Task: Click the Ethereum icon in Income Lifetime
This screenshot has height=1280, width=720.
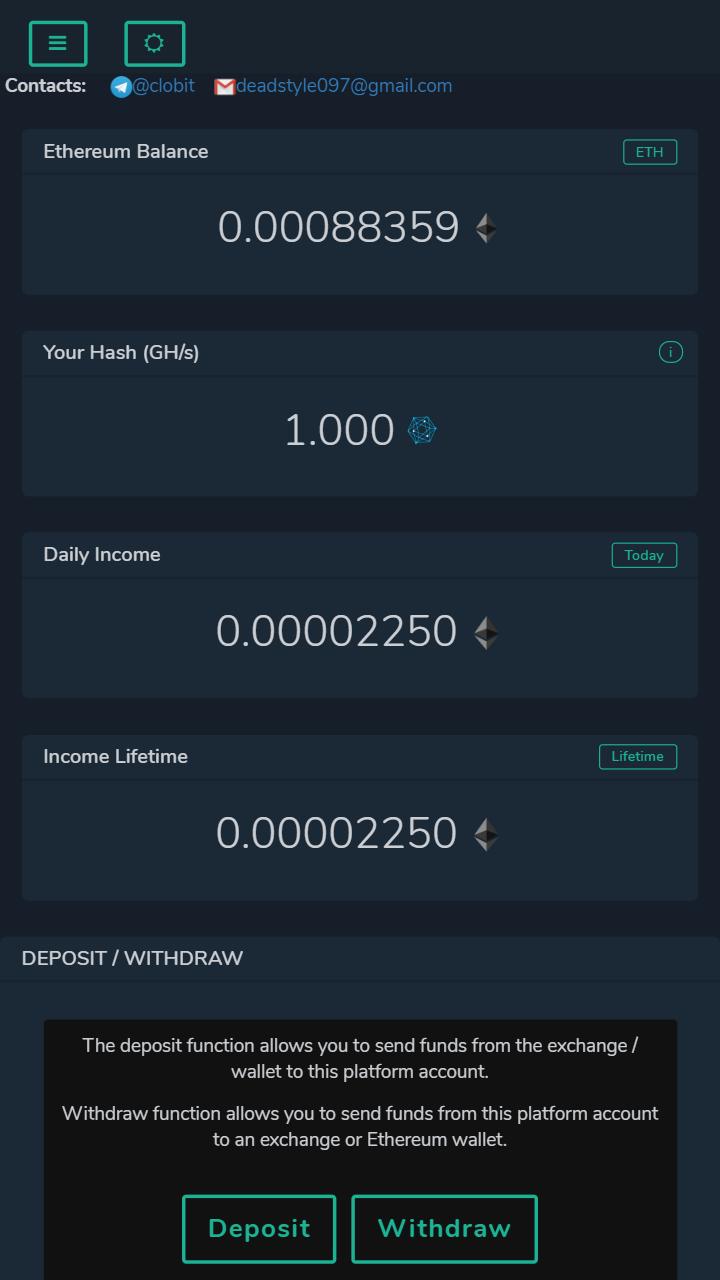Action: pyautogui.click(x=486, y=834)
